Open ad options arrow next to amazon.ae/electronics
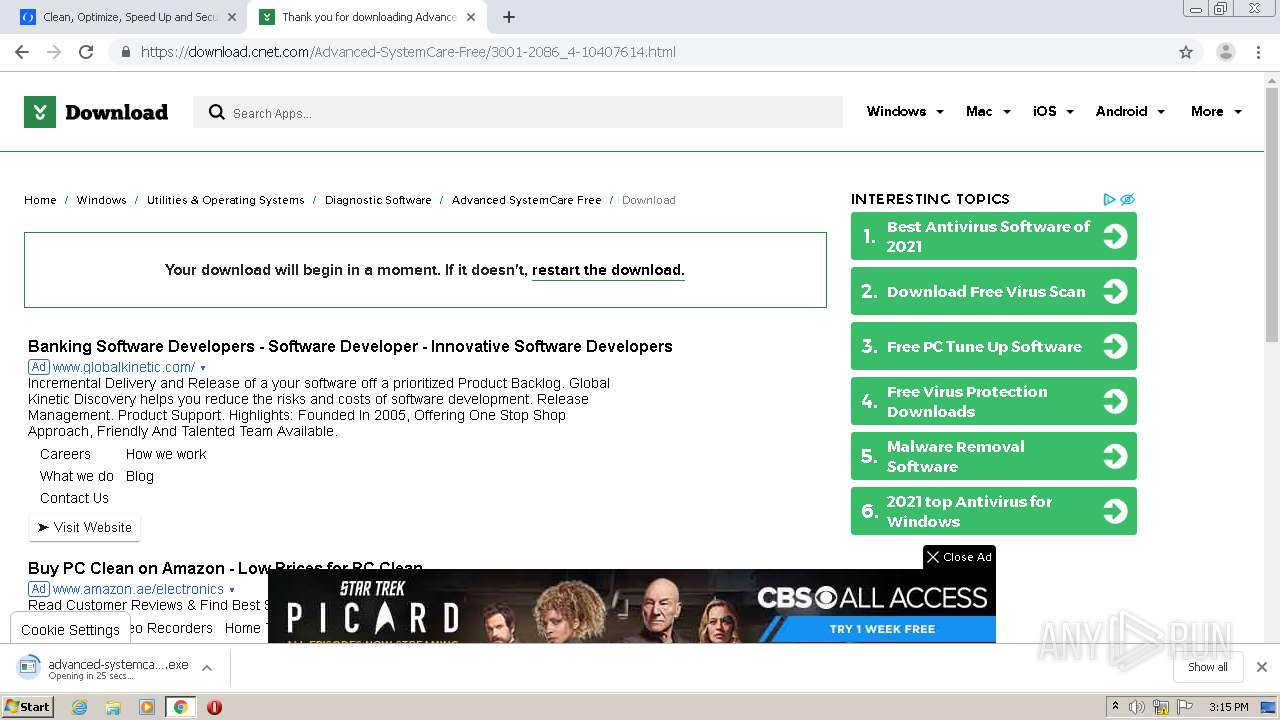The image size is (1280, 720). pyautogui.click(x=232, y=590)
